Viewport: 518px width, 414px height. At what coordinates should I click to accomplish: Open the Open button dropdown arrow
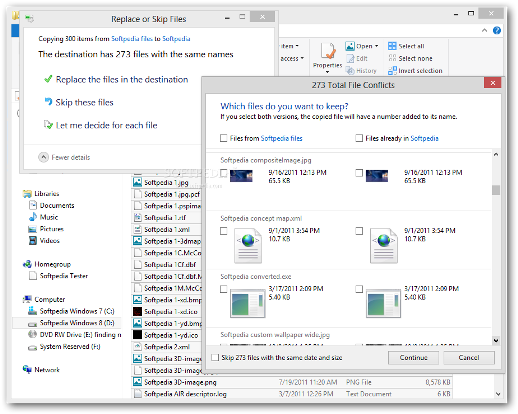pos(377,46)
